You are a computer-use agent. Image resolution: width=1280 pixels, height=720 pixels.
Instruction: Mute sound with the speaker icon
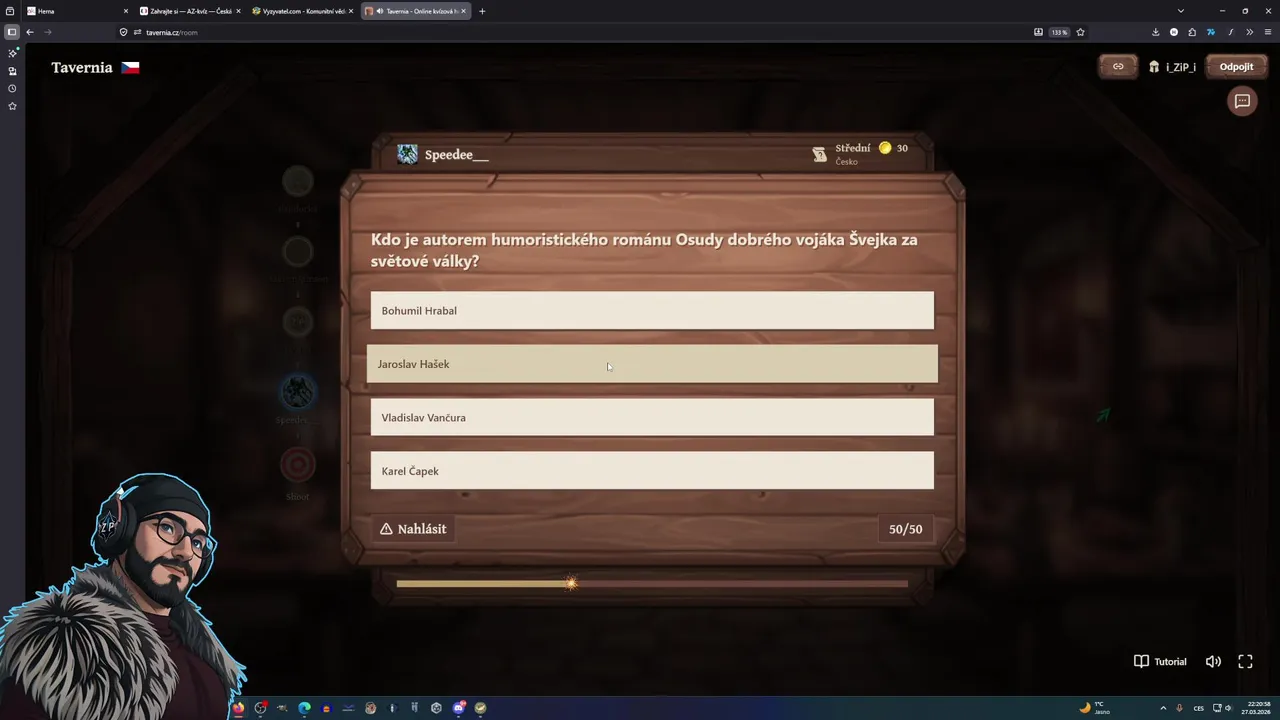[1213, 661]
